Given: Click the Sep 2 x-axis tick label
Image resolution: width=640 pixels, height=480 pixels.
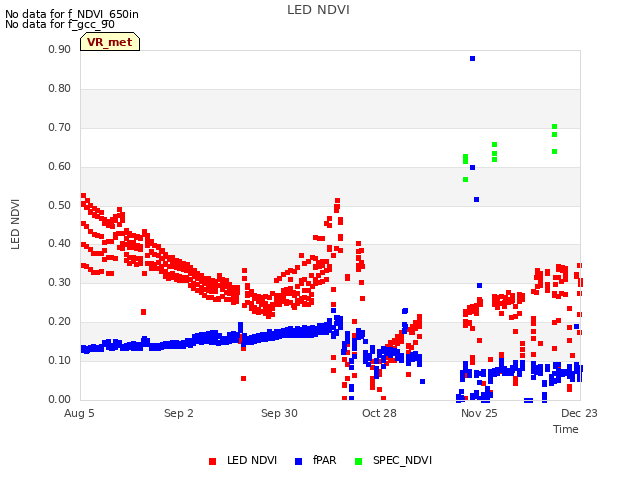Looking at the screenshot, I should click(x=179, y=413).
